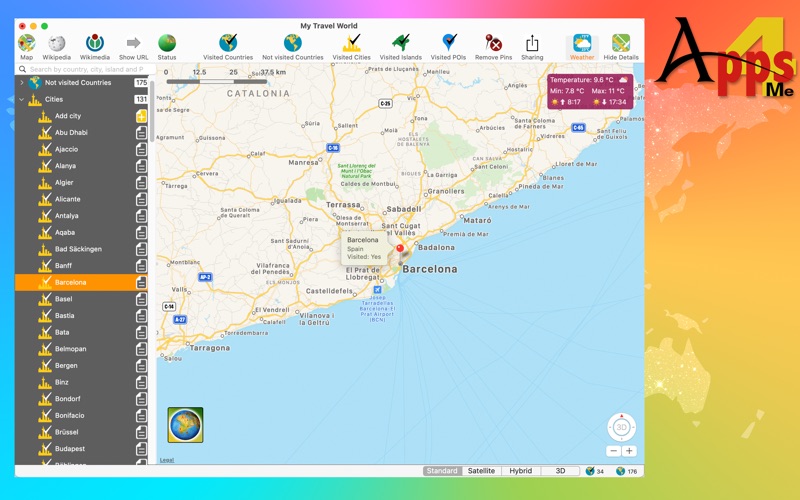Open the notes icon for Algier
The image size is (800, 500).
click(x=141, y=183)
